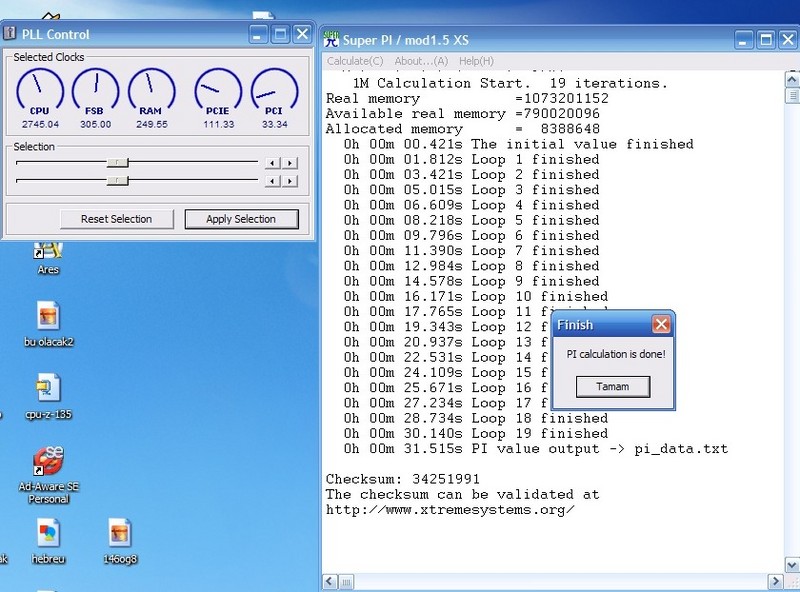Screen dimensions: 800x592
Task: Click the upper Selection slider thumb
Action: pyautogui.click(x=117, y=162)
